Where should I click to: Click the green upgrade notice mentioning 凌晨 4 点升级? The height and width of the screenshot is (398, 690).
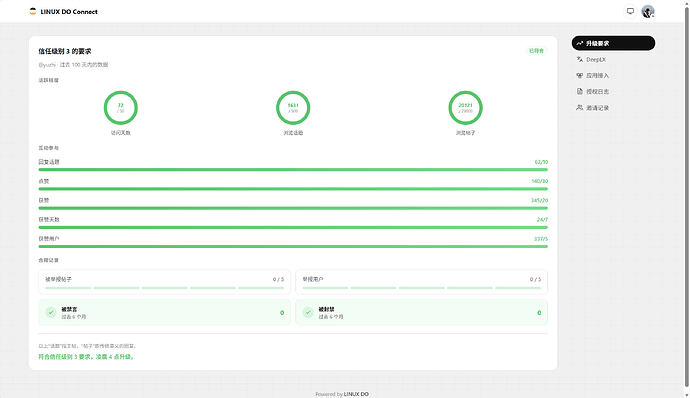click(86, 357)
